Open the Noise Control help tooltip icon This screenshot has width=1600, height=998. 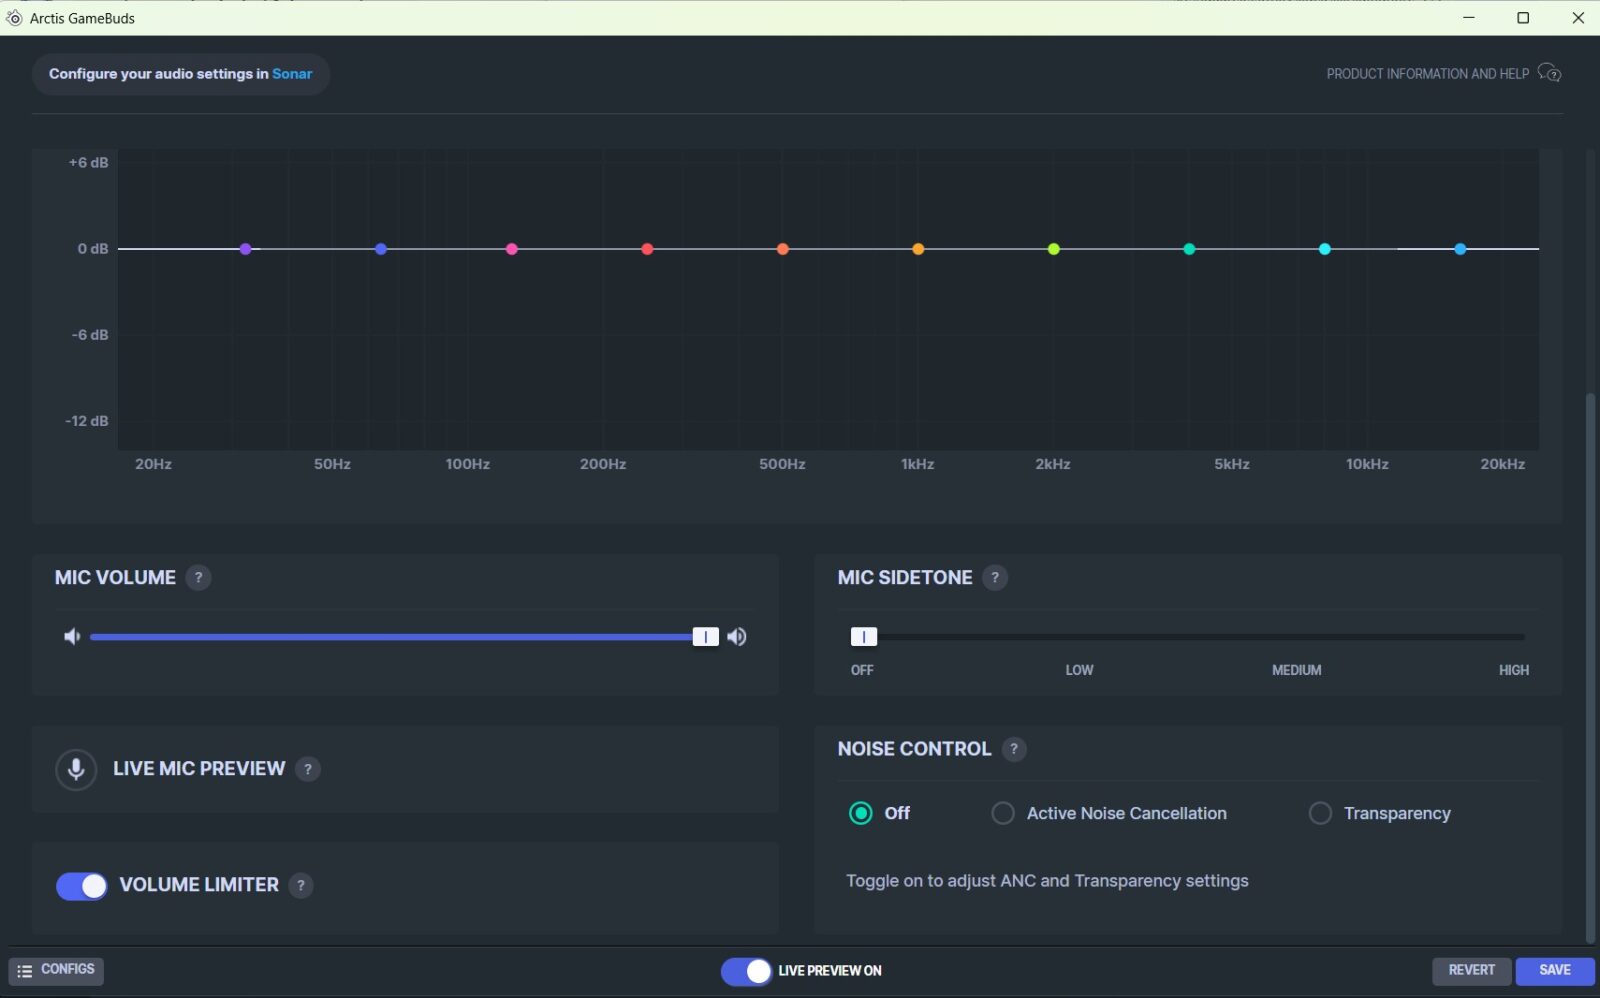pyautogui.click(x=1013, y=749)
